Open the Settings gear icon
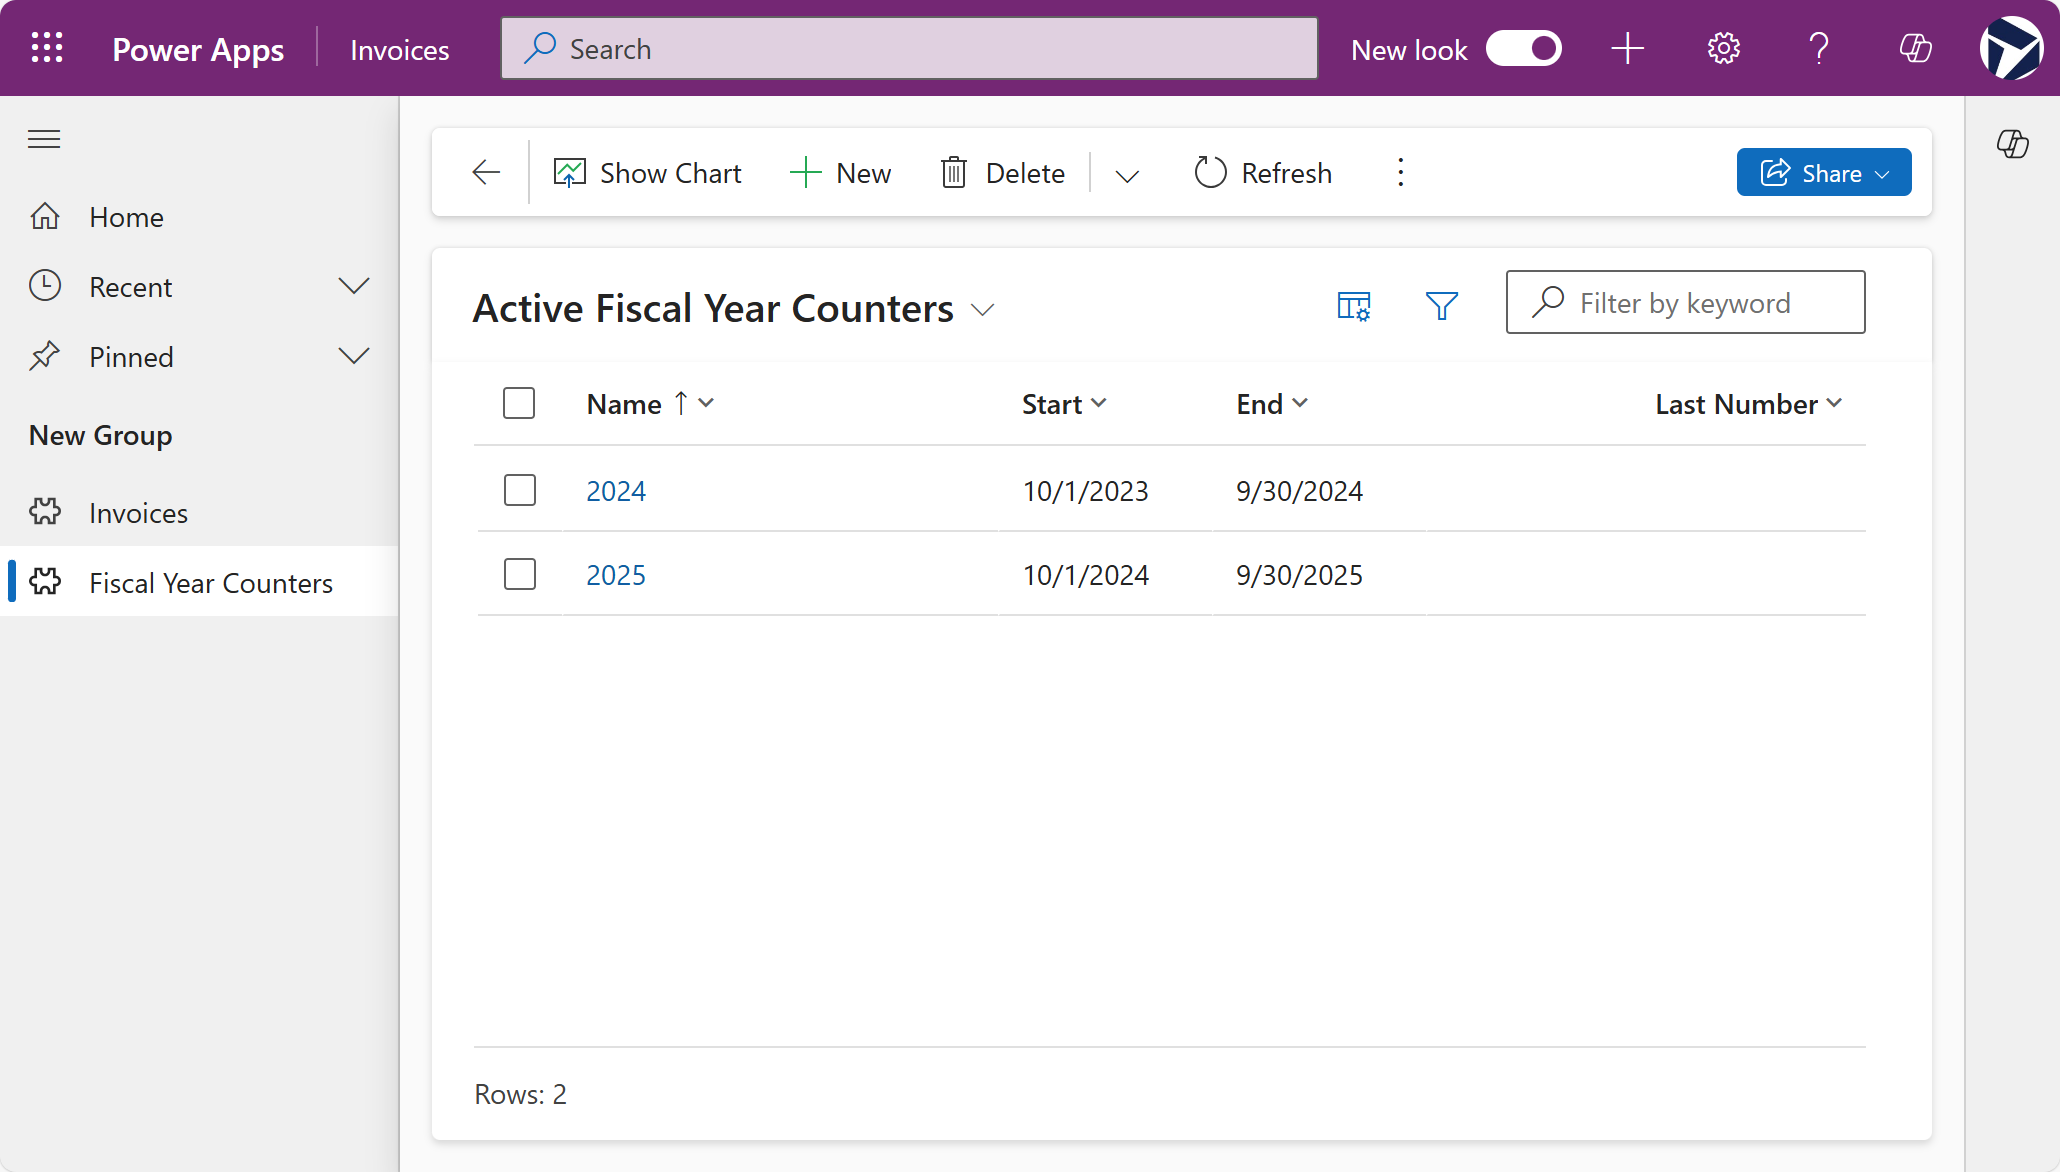Image resolution: width=2060 pixels, height=1172 pixels. click(1723, 48)
